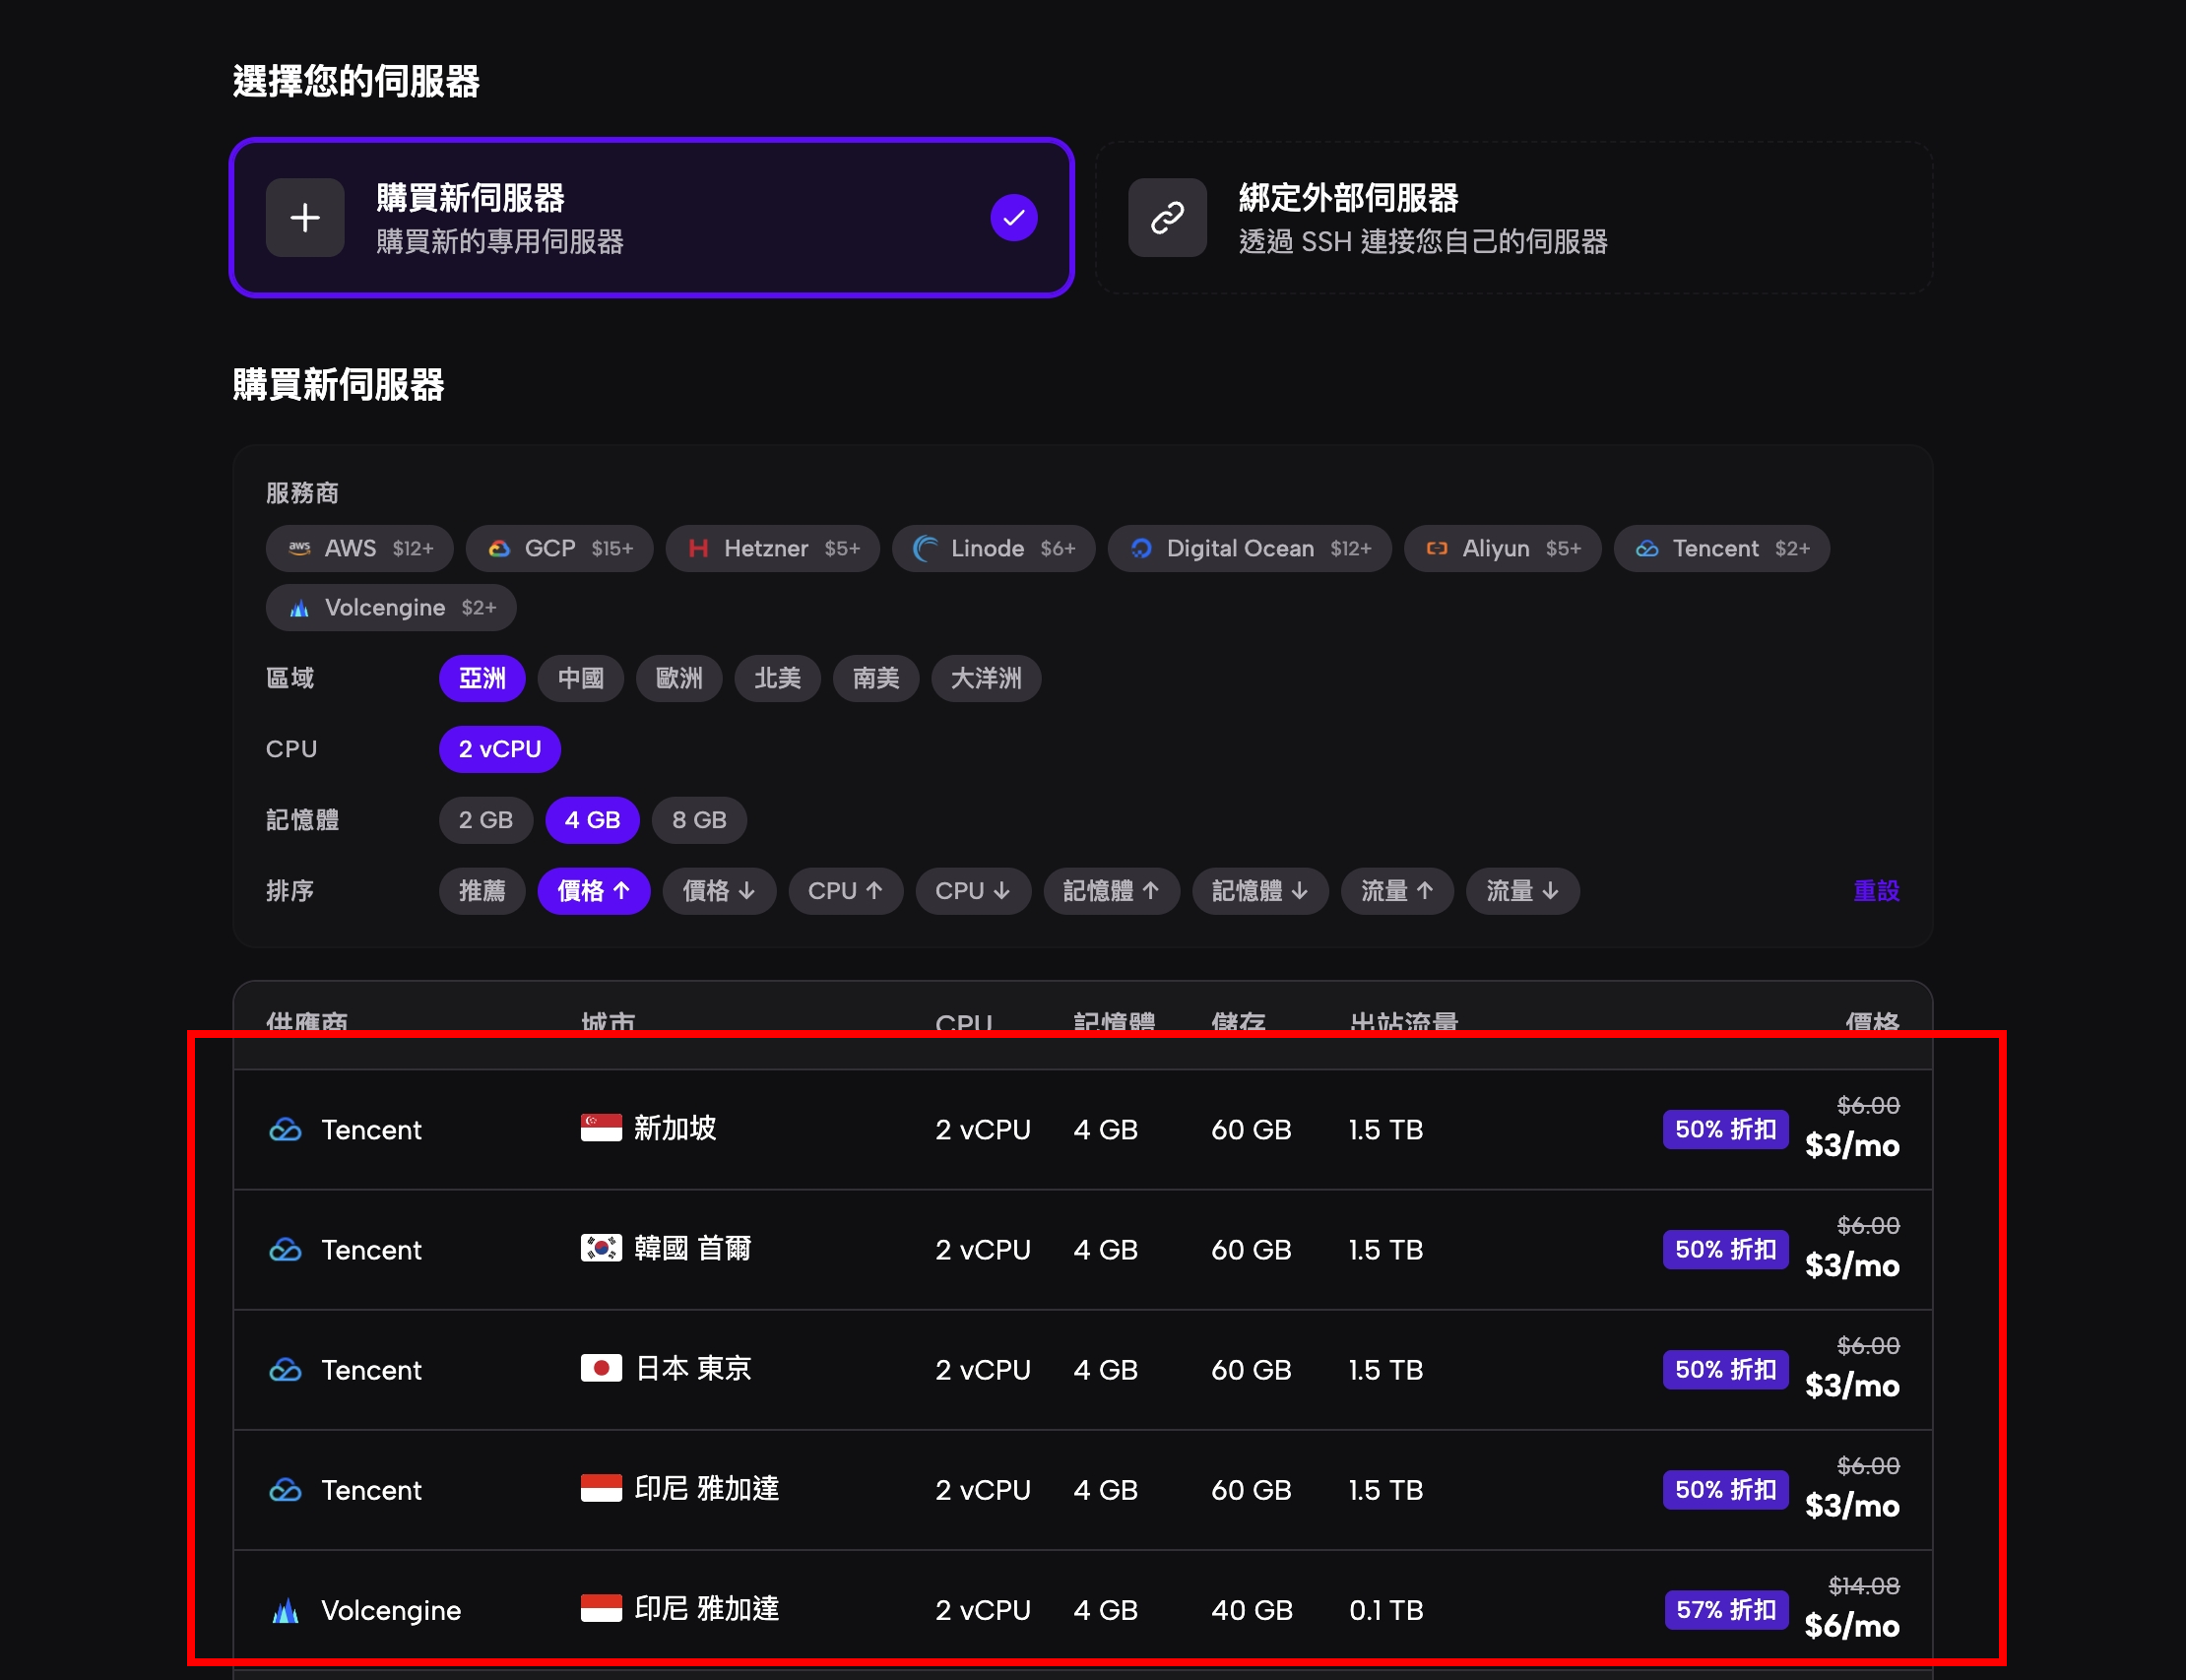This screenshot has height=1680, width=2186.
Task: Select the 大洋洲 region filter
Action: [985, 678]
